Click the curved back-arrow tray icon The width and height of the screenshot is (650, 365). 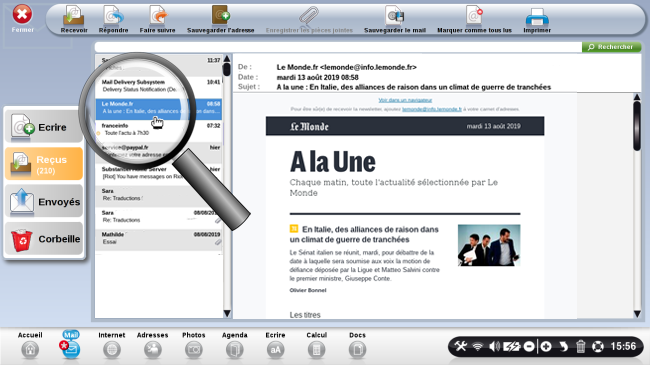coord(563,346)
